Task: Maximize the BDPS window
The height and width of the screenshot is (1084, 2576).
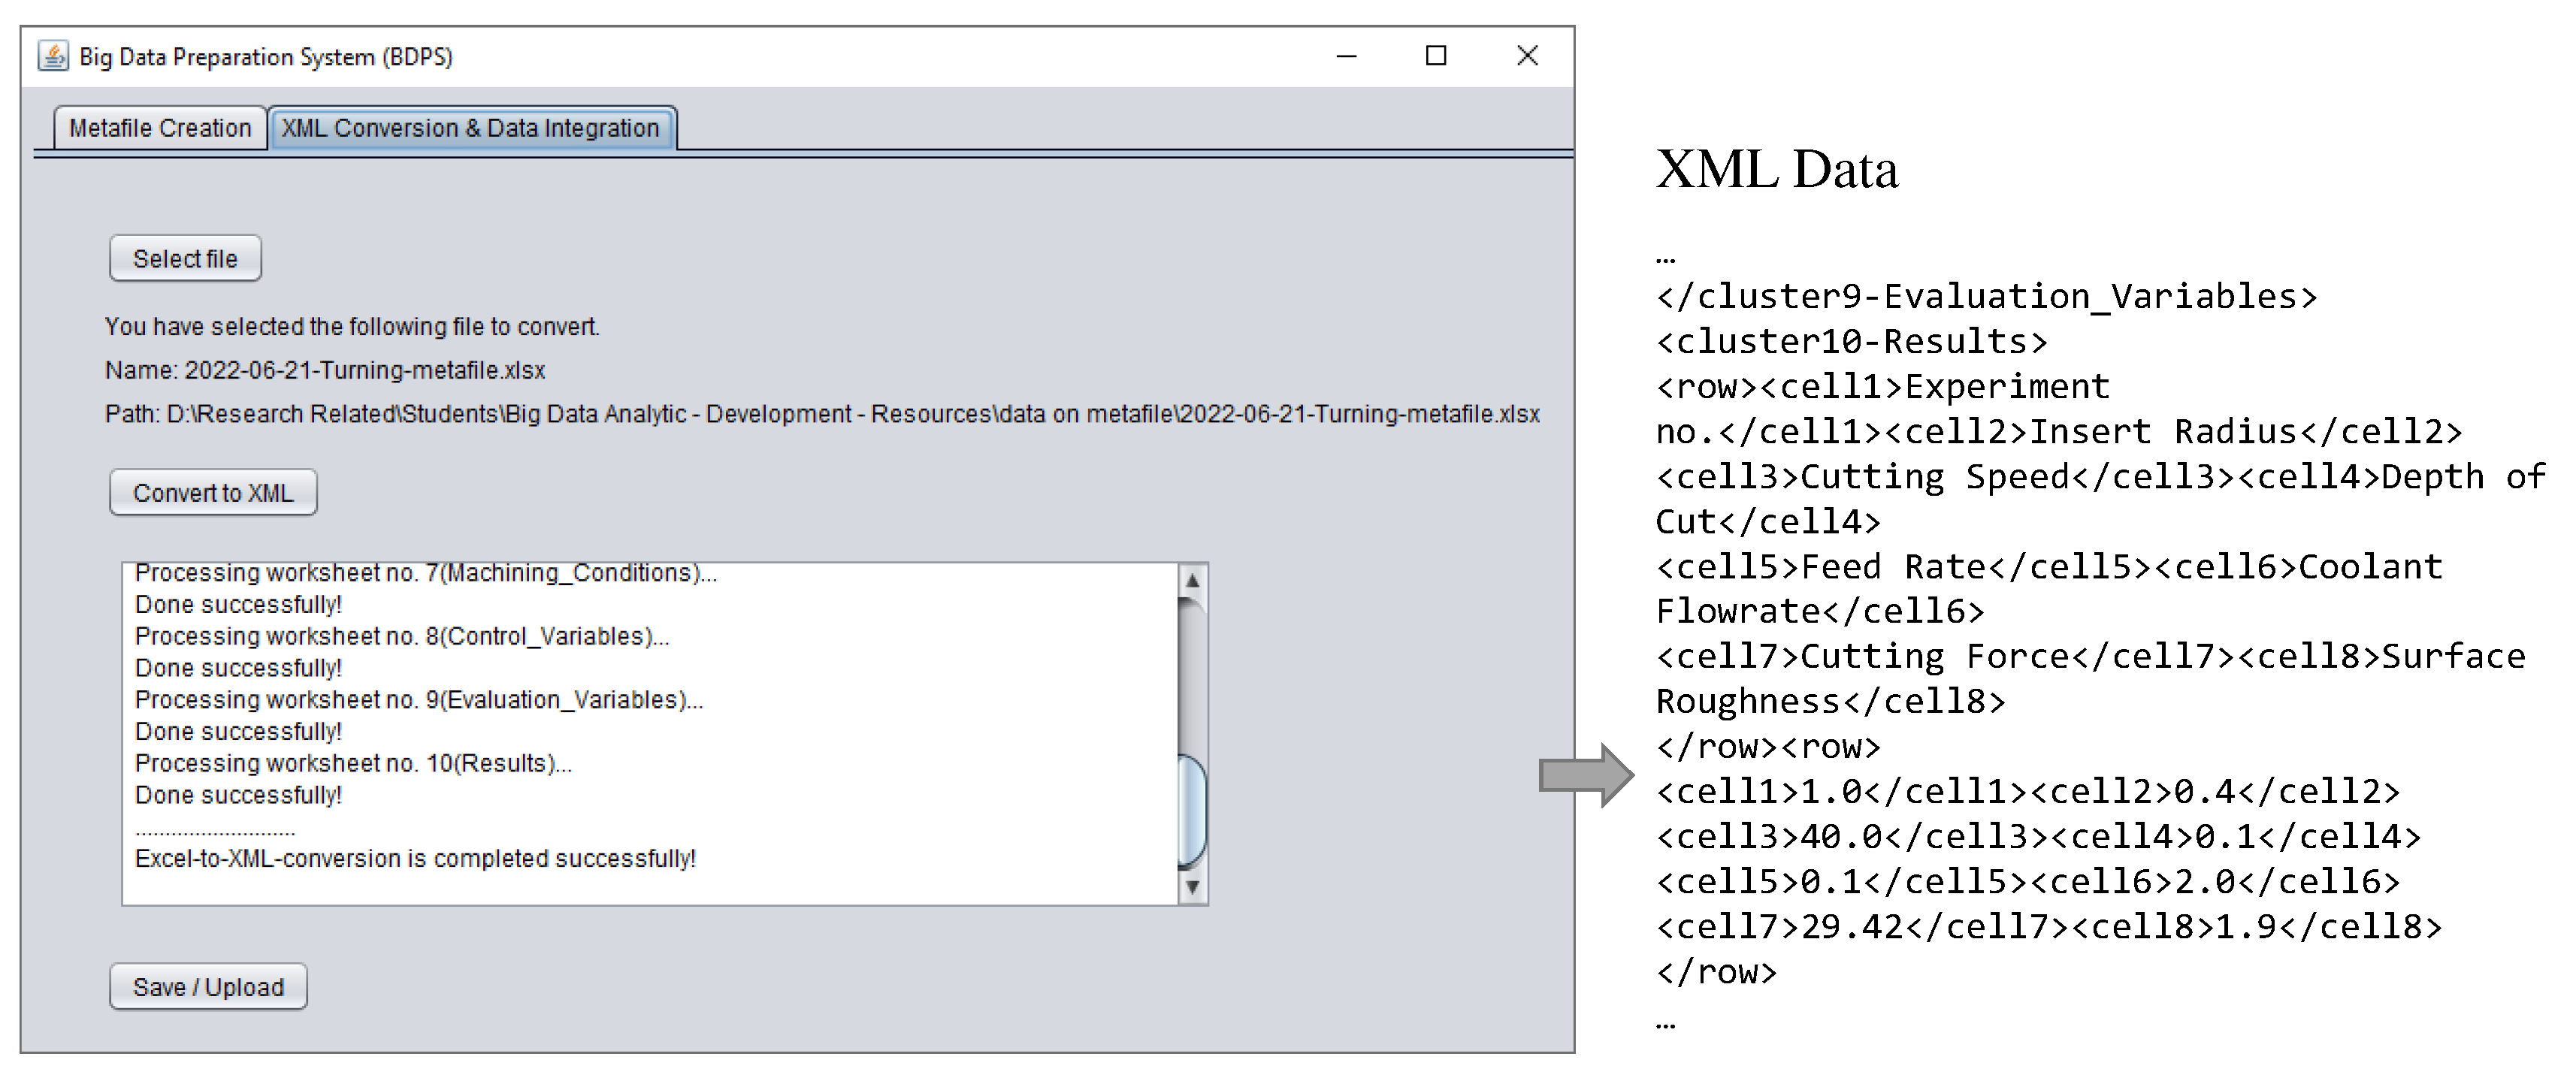Action: [1435, 56]
